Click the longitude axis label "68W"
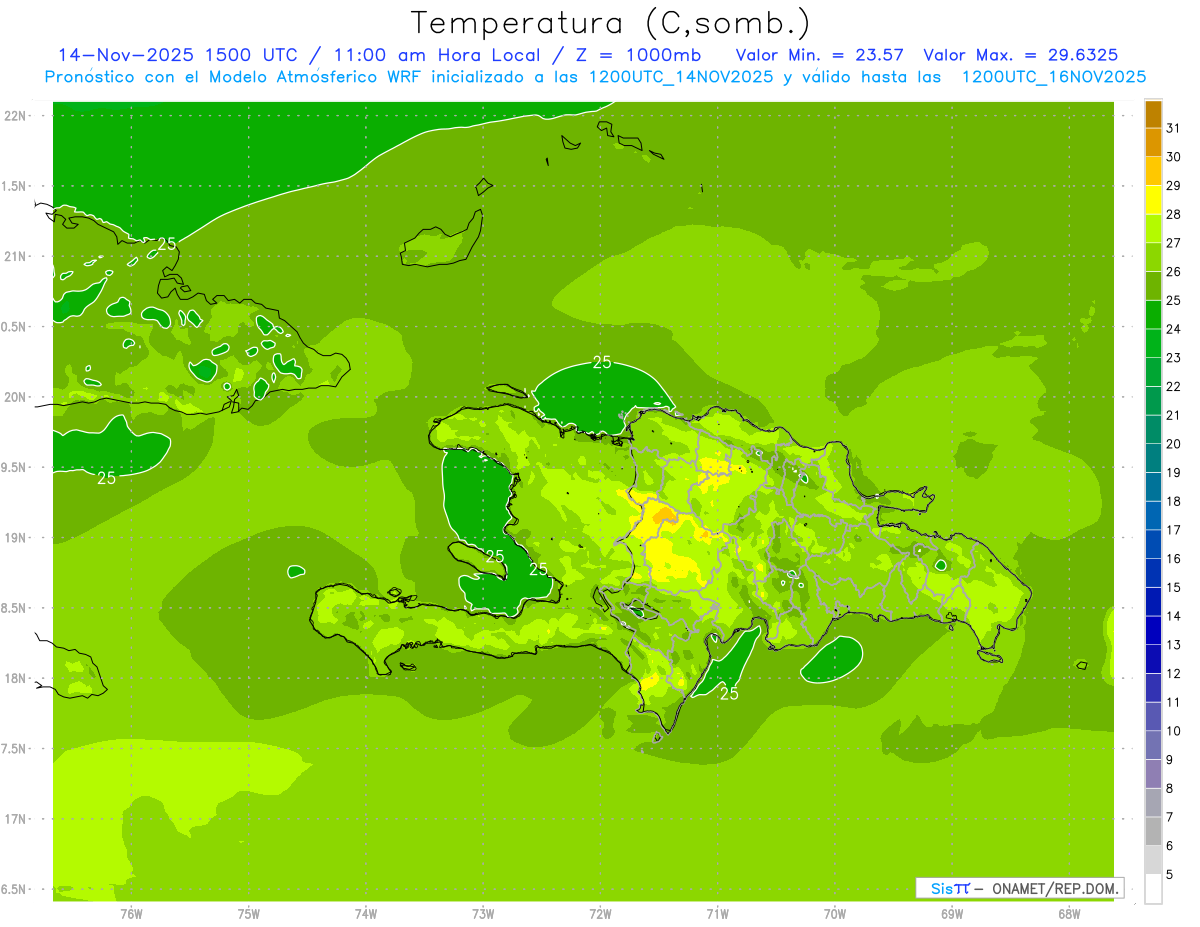The image size is (1200, 927). 1069,913
